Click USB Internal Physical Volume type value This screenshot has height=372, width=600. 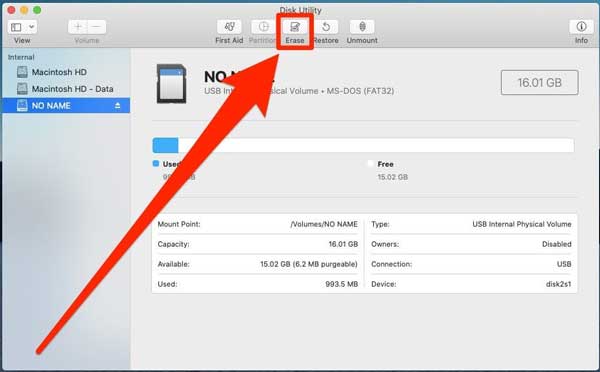(522, 224)
